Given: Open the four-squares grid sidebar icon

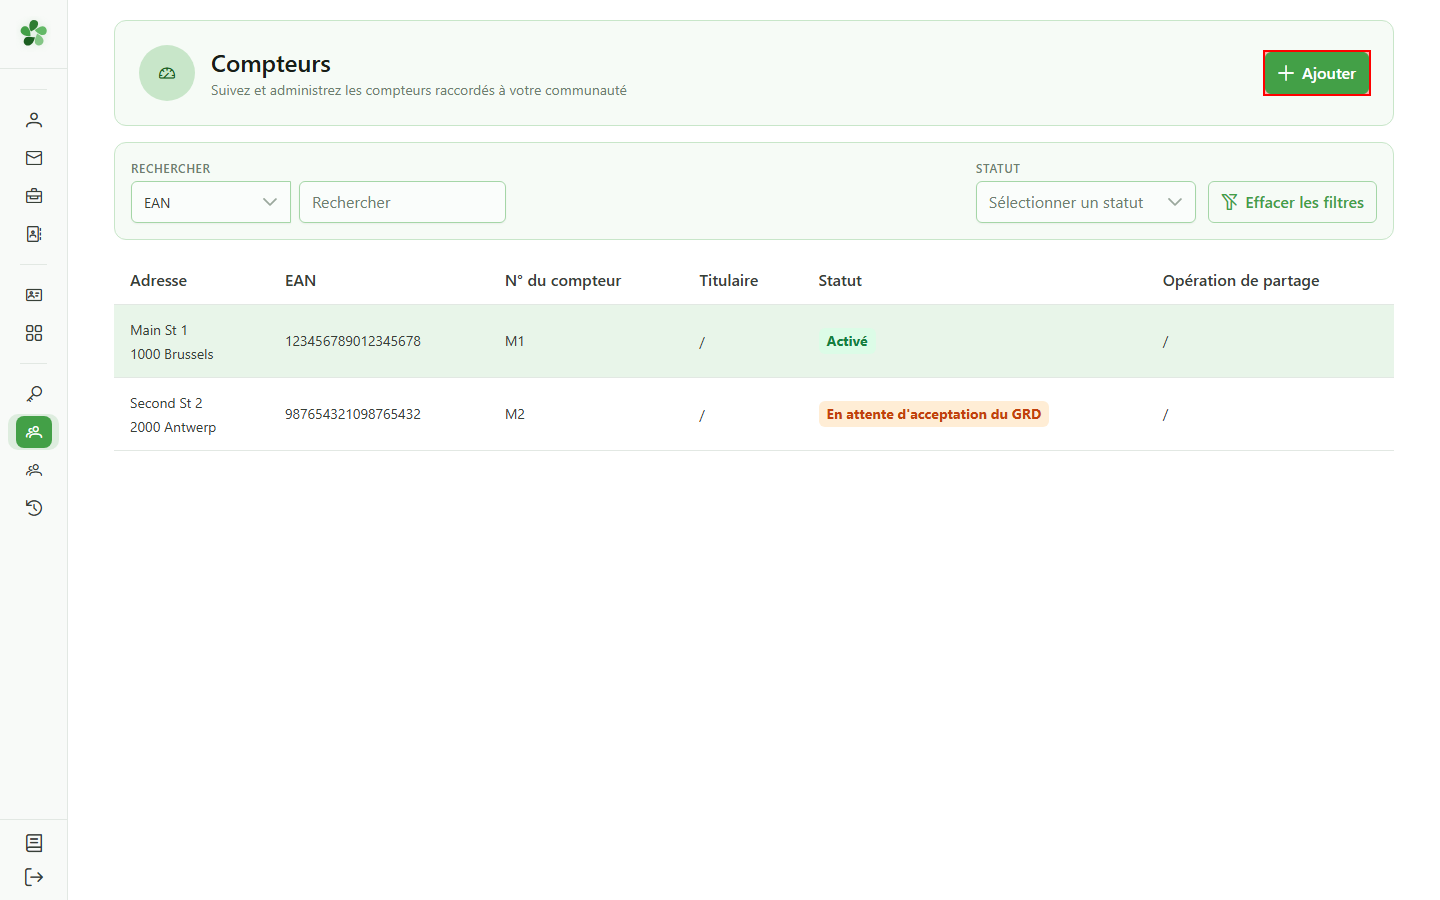Looking at the screenshot, I should [x=34, y=333].
